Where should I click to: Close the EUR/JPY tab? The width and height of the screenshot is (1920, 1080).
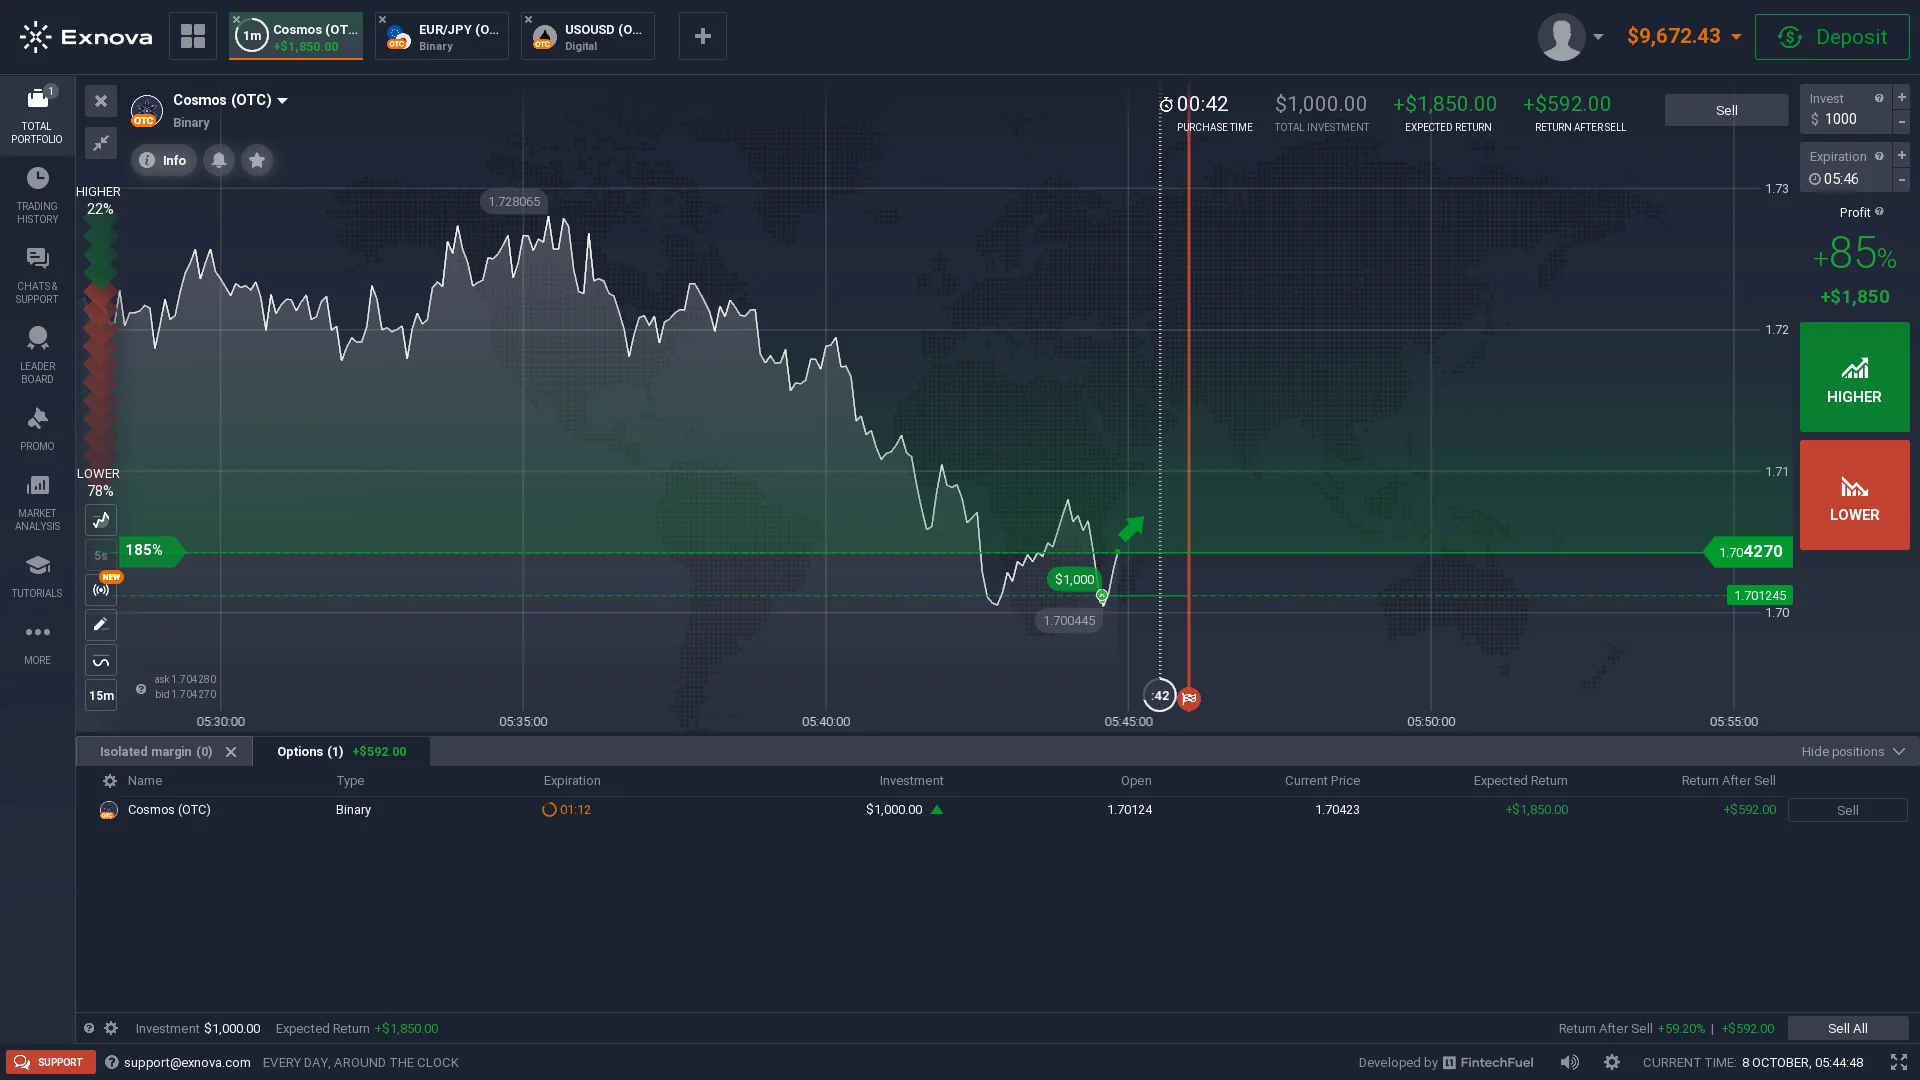click(382, 19)
